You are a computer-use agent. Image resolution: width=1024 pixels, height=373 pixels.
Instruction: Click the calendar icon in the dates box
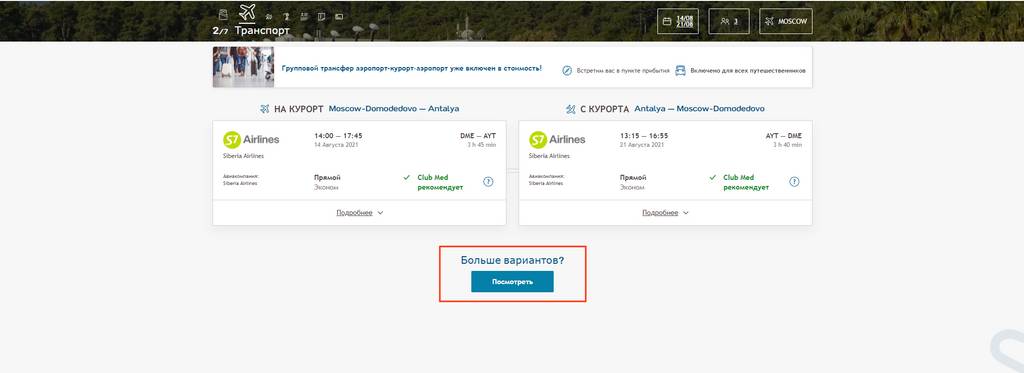(x=667, y=21)
